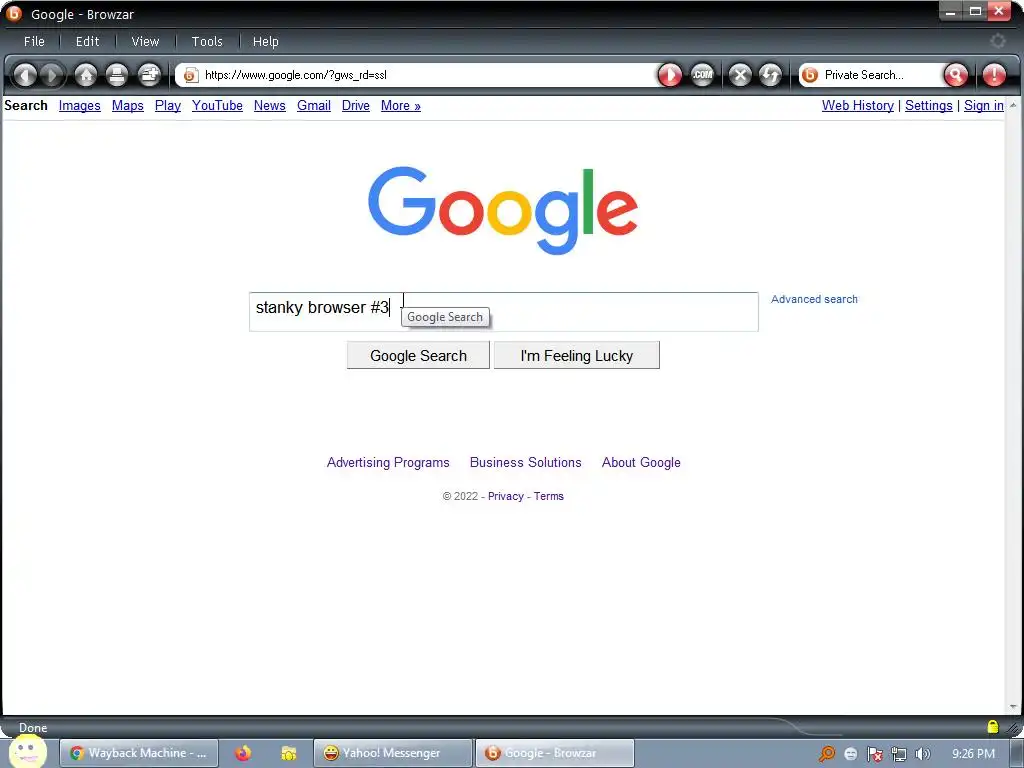Click the Google Search button

click(418, 355)
